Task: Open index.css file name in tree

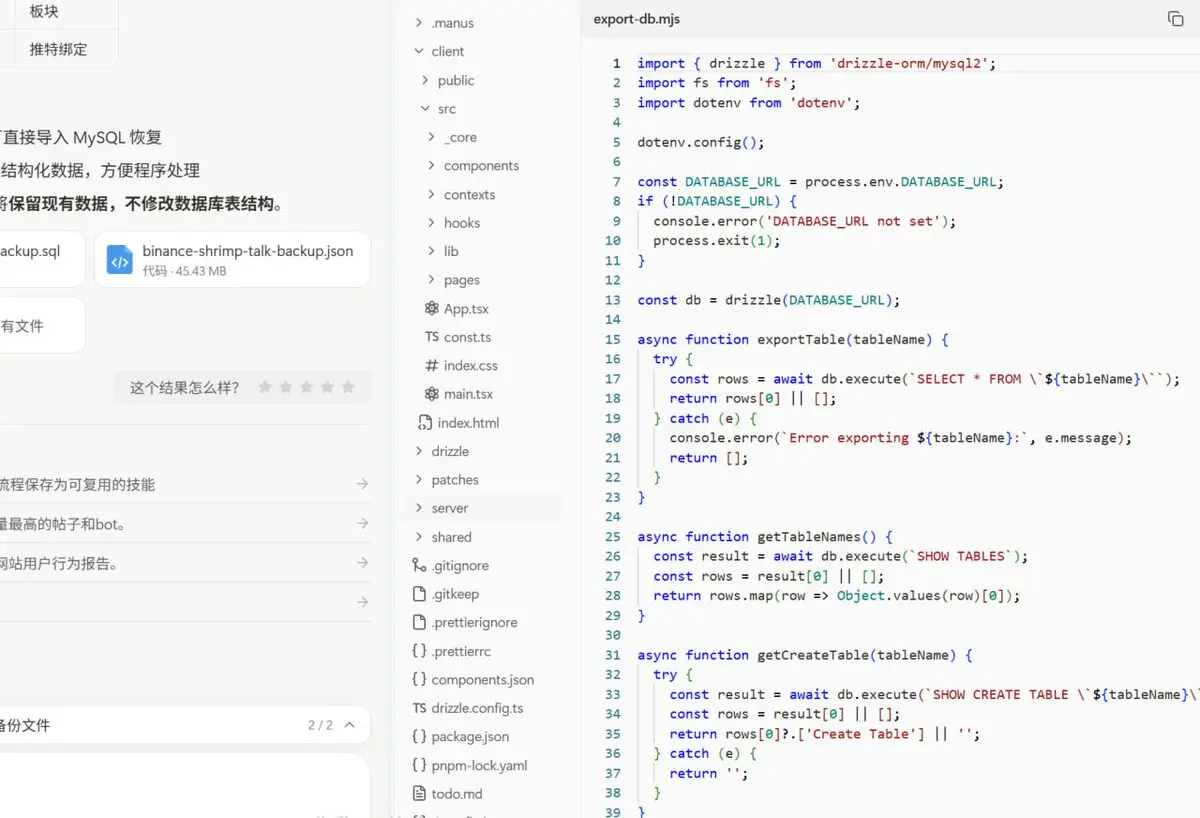Action: click(x=471, y=366)
